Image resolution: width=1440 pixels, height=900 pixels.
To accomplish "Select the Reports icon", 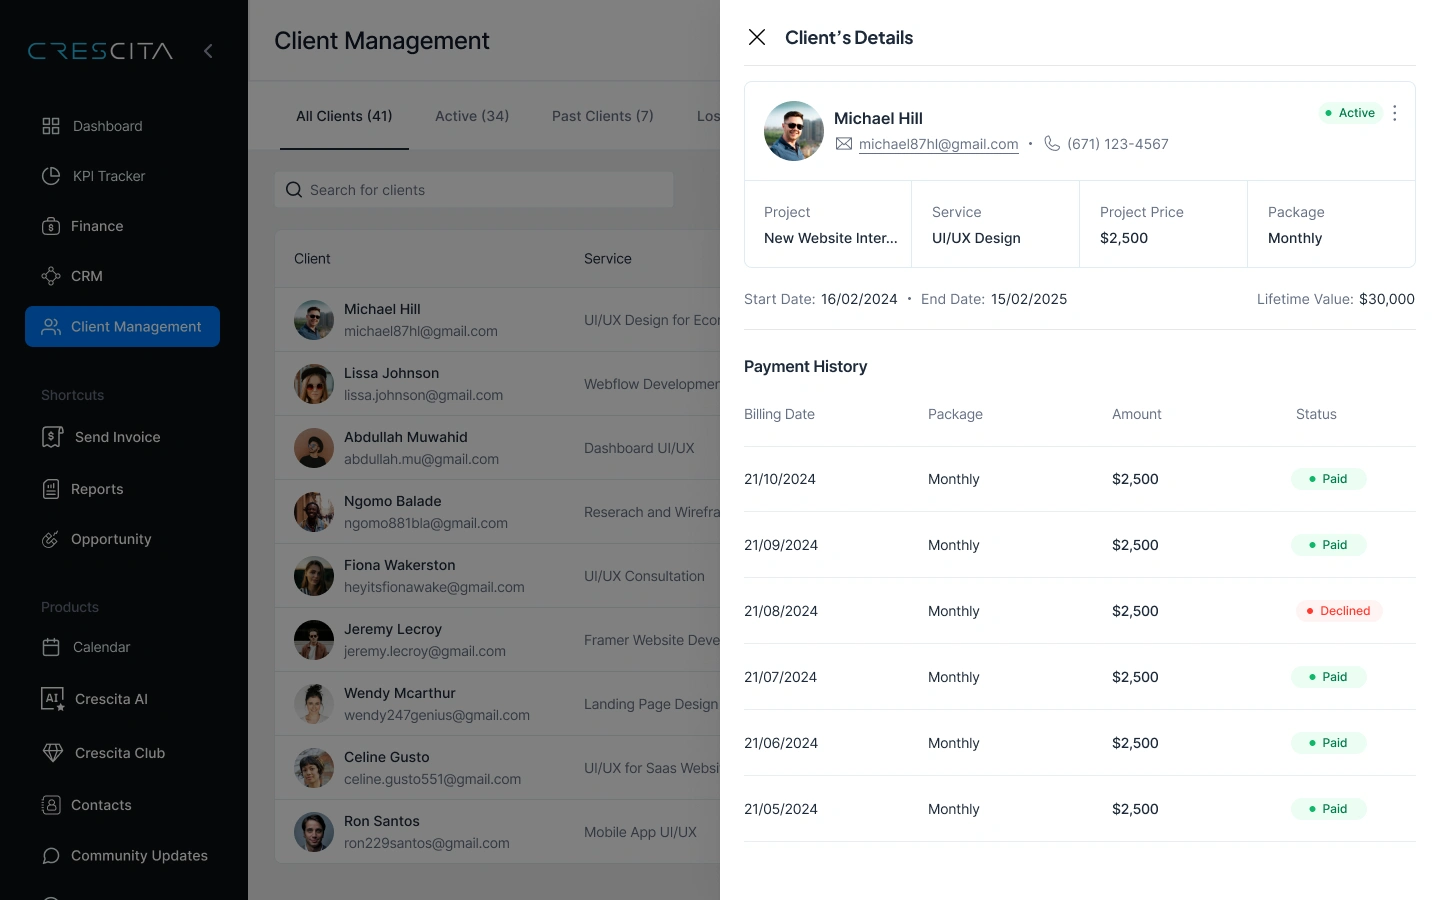I will [x=52, y=489].
